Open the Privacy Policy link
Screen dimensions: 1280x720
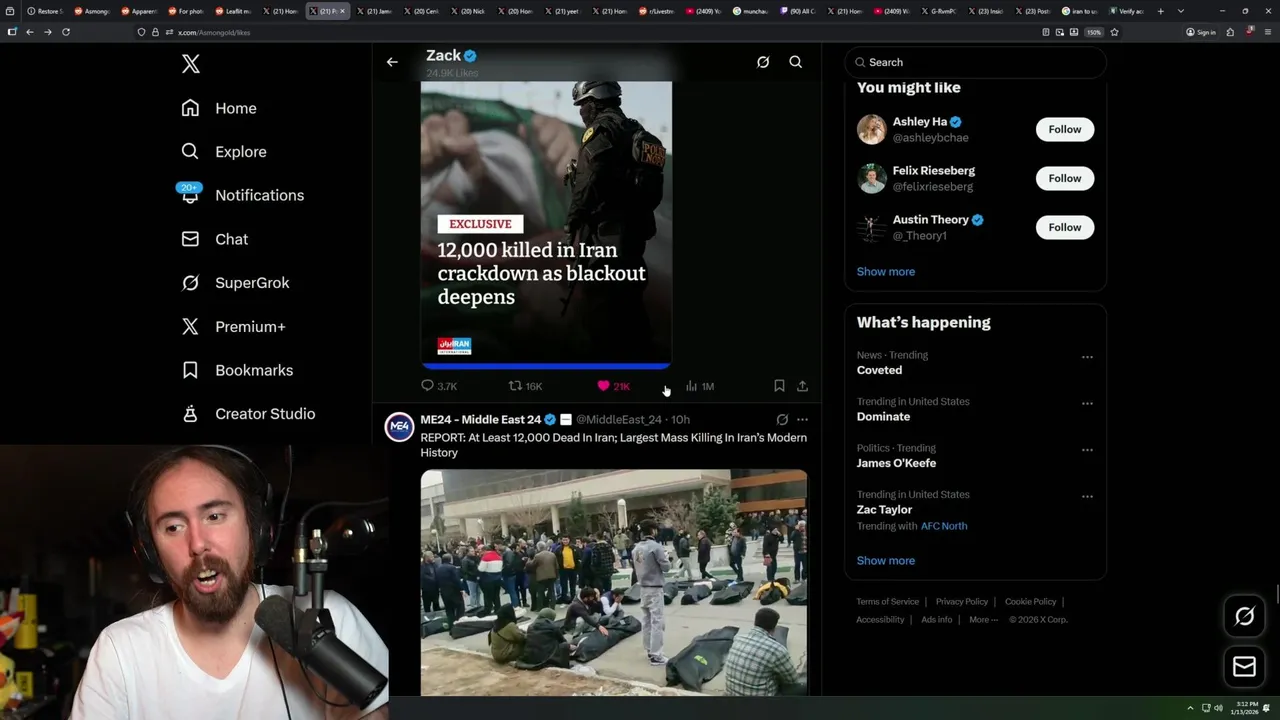(961, 602)
